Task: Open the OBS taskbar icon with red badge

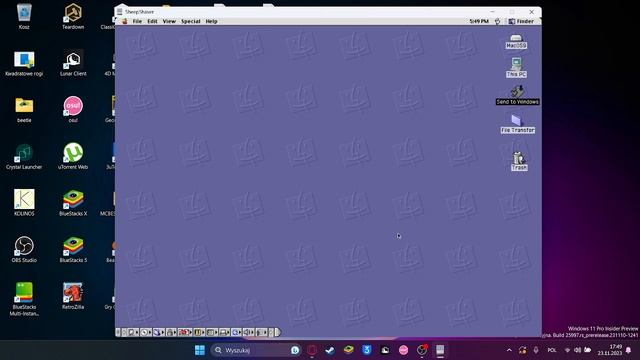Action: [422, 350]
